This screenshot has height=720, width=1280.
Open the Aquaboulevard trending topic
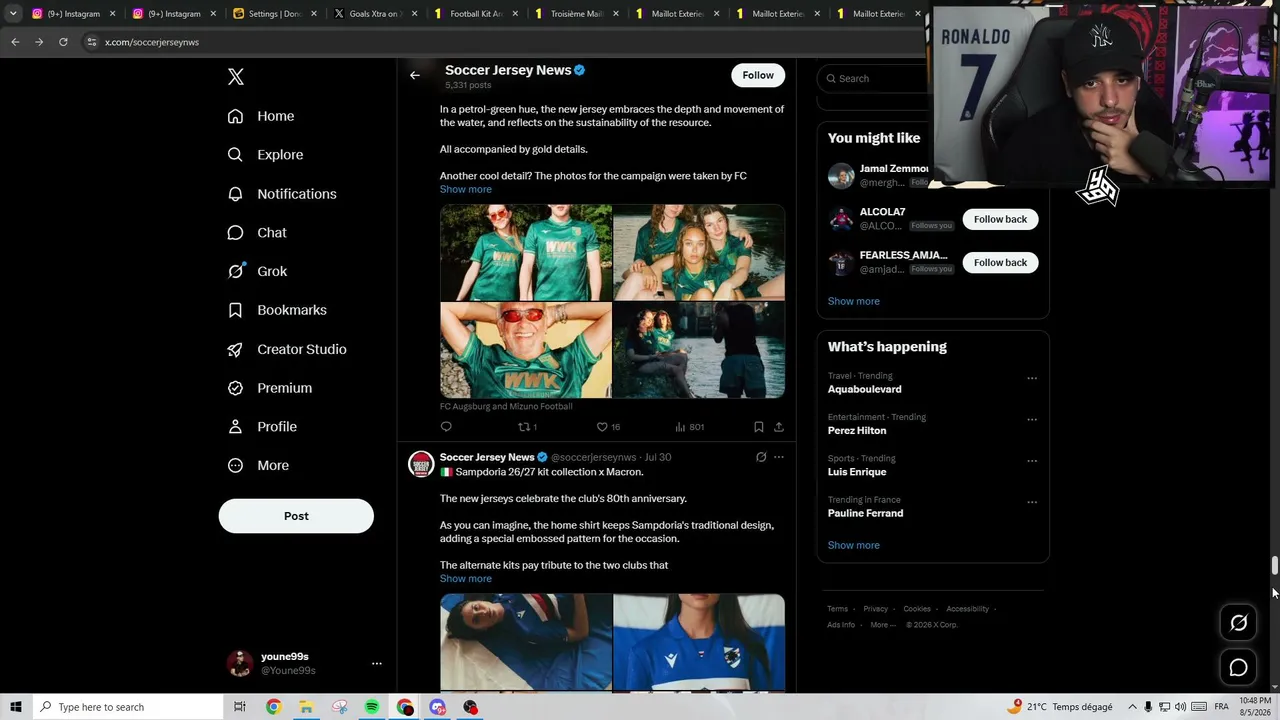click(864, 389)
